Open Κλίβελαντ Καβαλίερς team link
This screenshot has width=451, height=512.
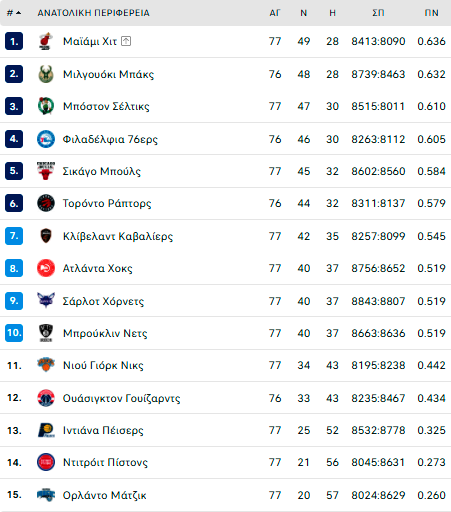(x=118, y=236)
